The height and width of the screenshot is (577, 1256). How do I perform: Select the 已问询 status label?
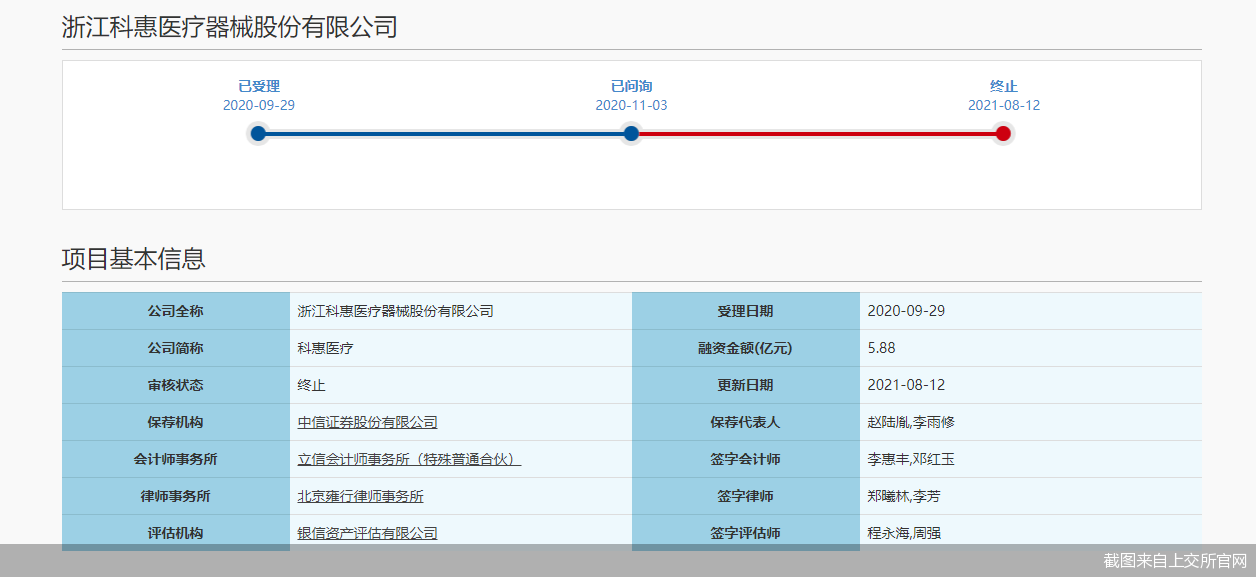point(631,86)
